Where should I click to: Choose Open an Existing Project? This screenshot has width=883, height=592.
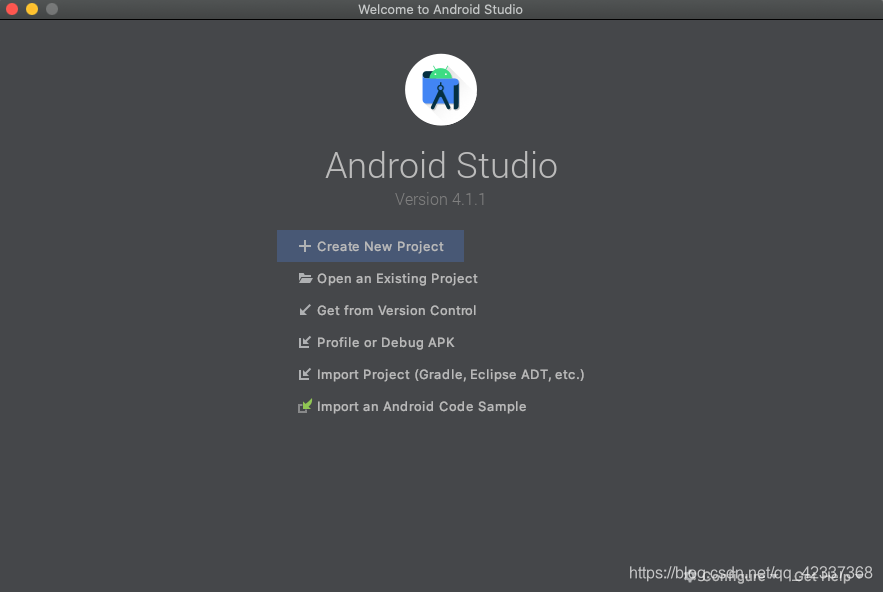[x=388, y=278]
